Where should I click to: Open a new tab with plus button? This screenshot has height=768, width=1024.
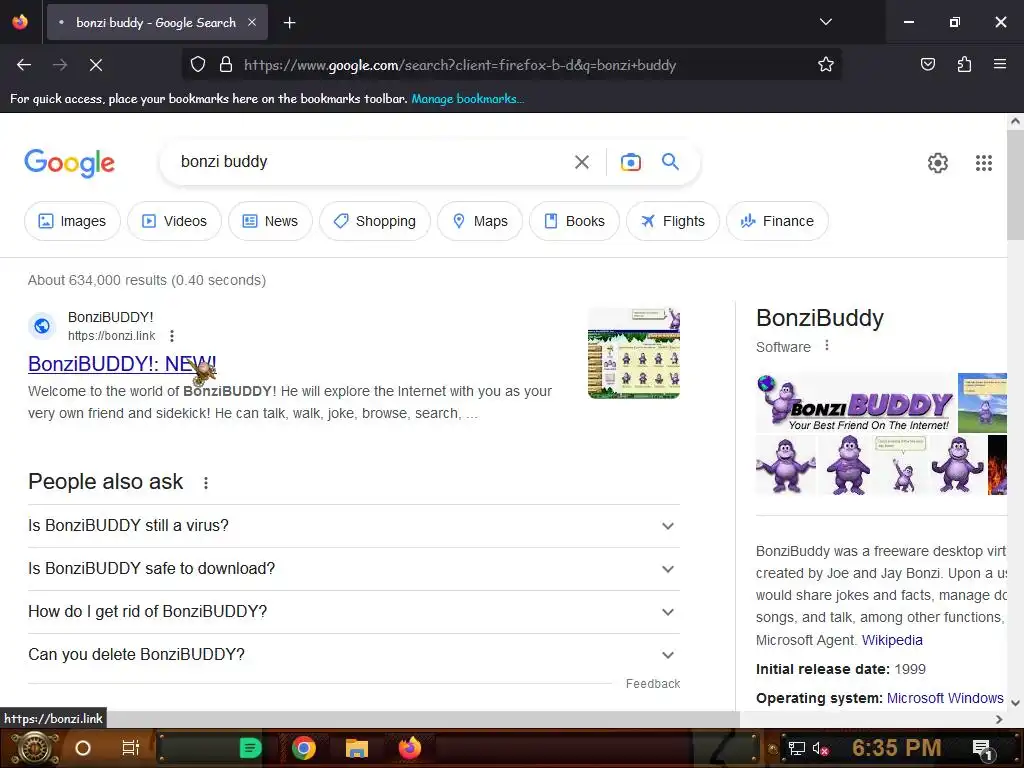point(289,23)
